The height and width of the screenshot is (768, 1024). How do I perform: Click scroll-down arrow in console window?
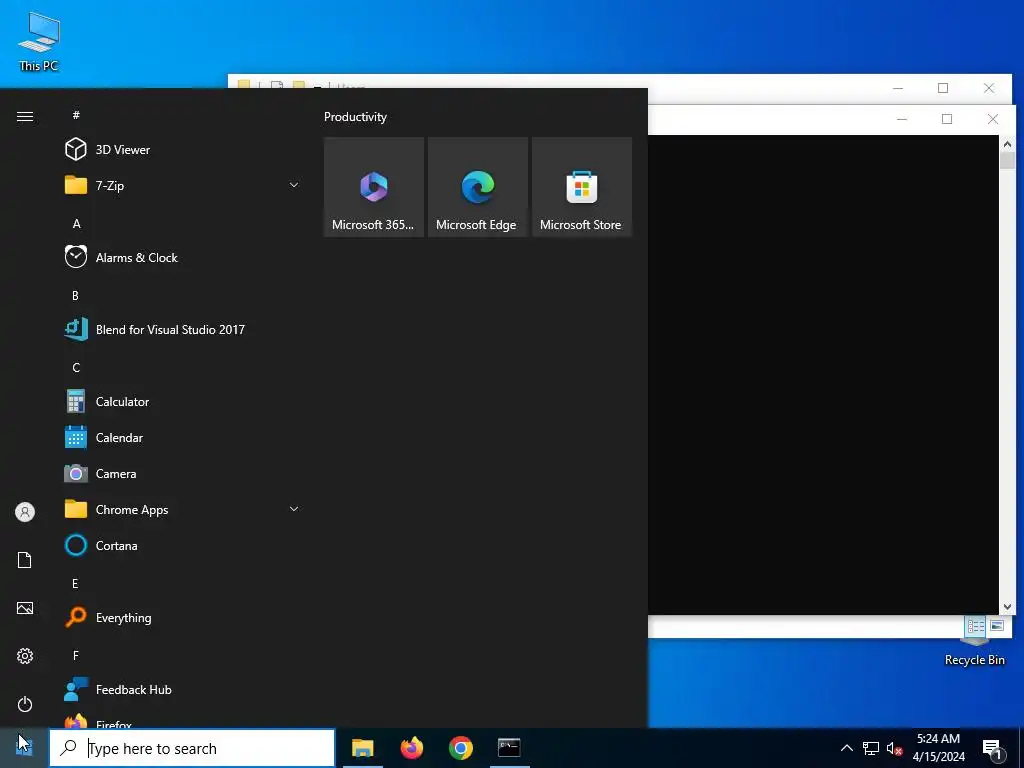pyautogui.click(x=1007, y=607)
